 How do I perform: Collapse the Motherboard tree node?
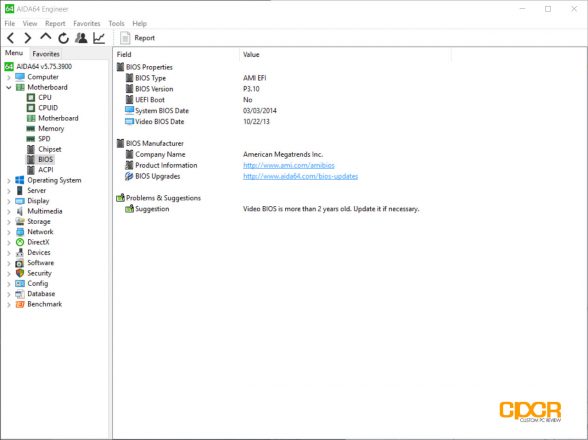9,87
